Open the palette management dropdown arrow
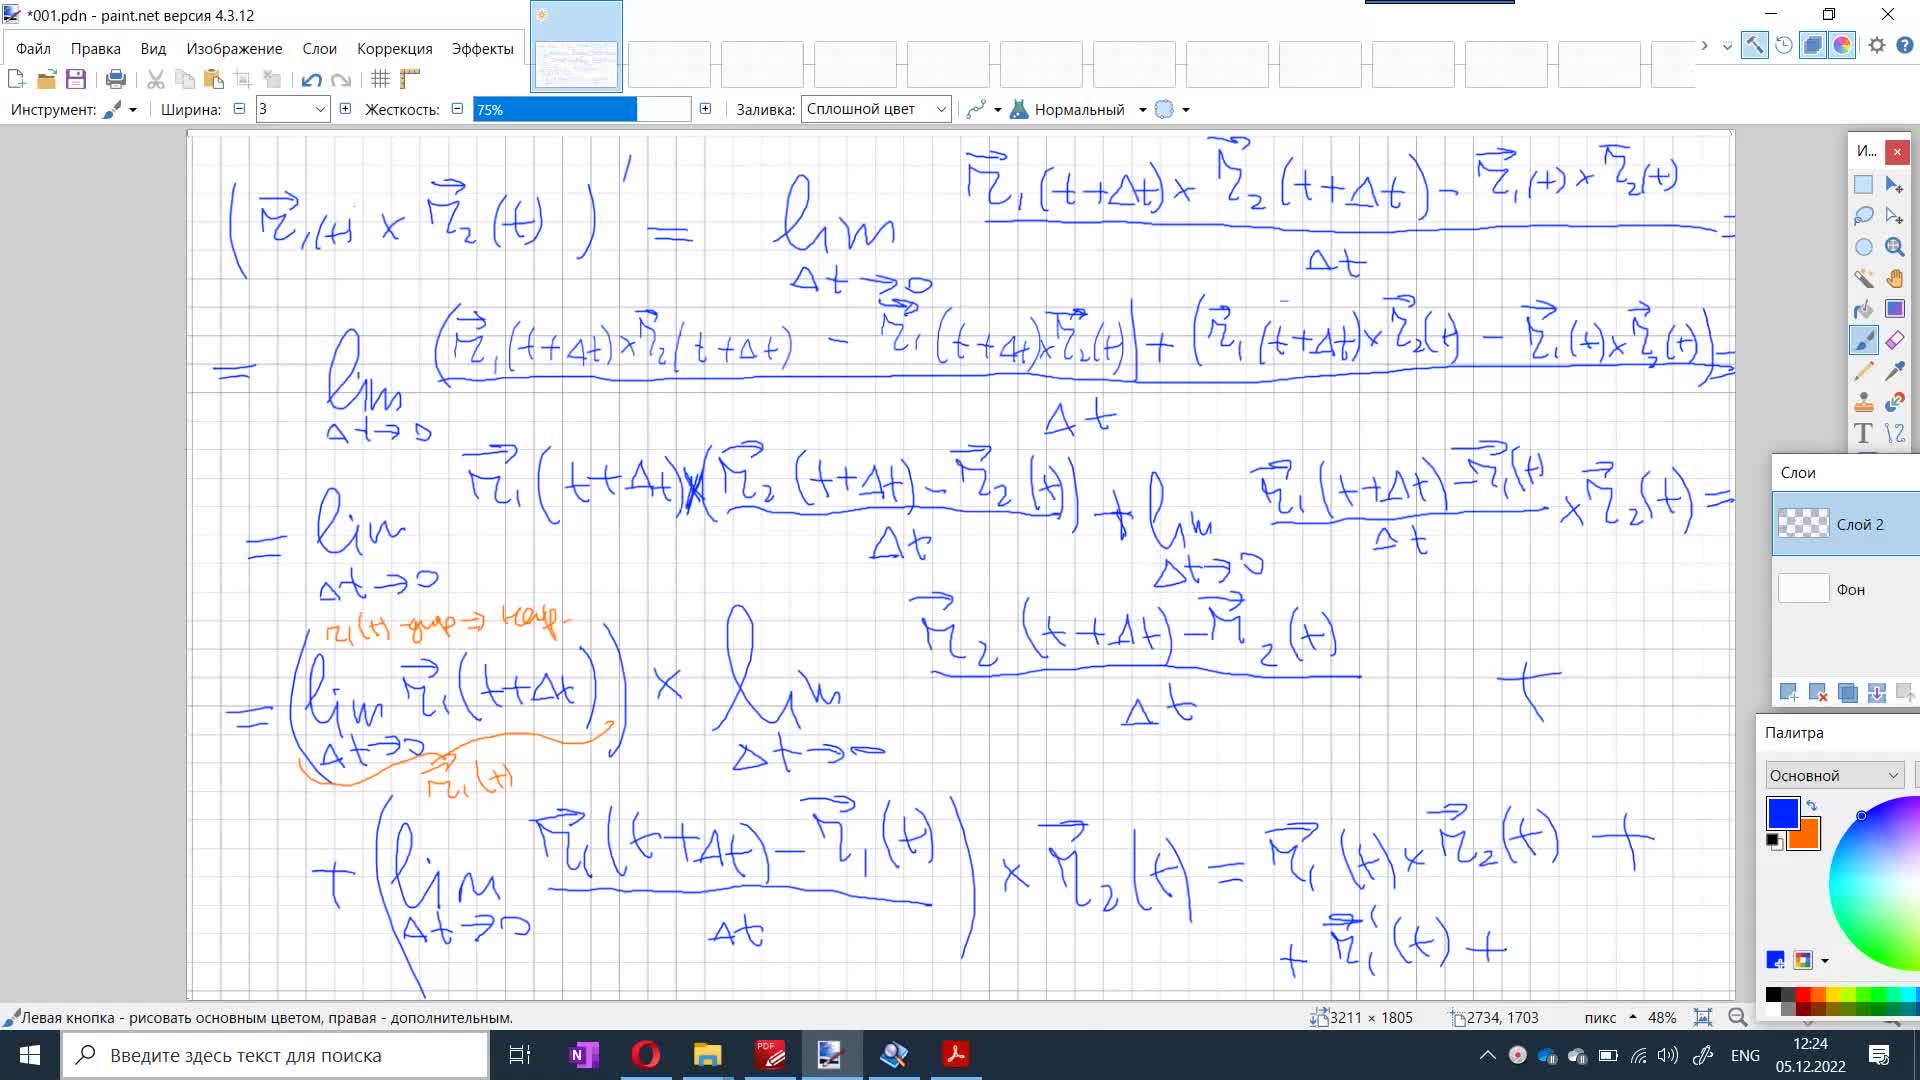Image resolution: width=1920 pixels, height=1080 pixels. 1825,960
